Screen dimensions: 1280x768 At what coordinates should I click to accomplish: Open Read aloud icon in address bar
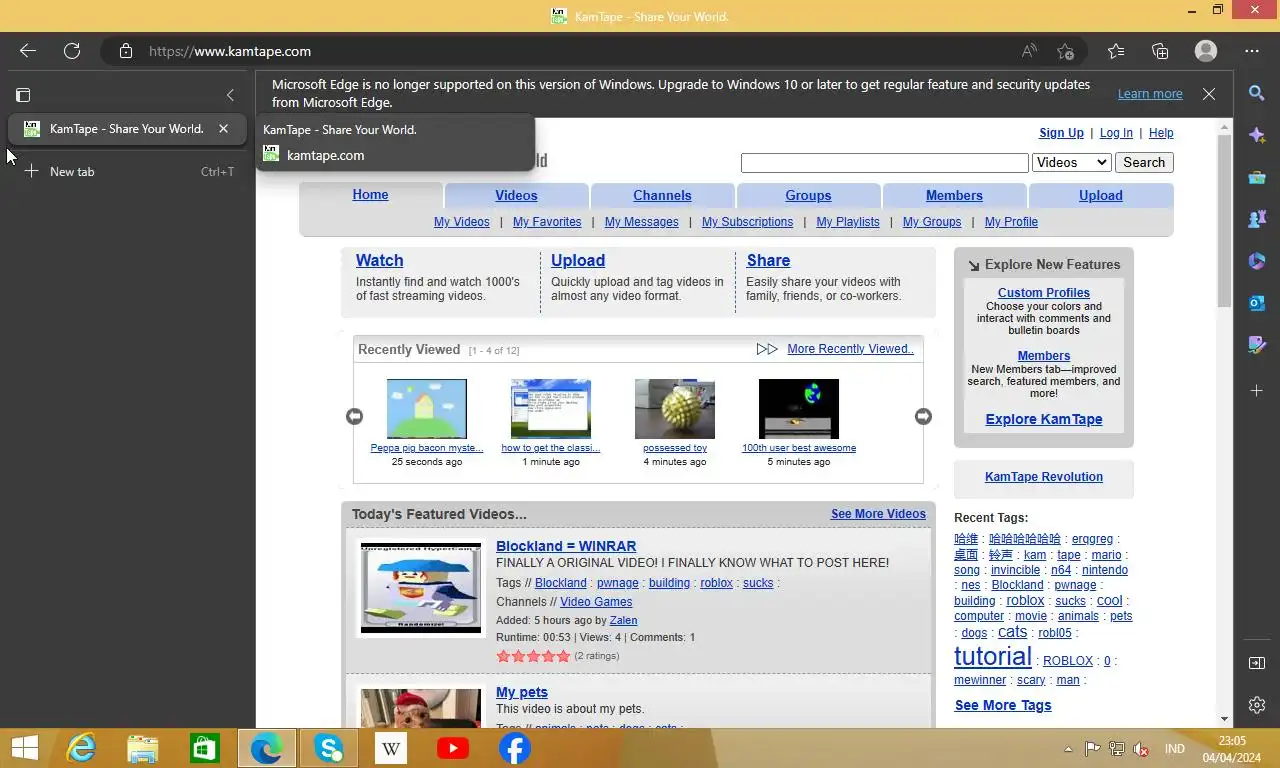[1029, 51]
